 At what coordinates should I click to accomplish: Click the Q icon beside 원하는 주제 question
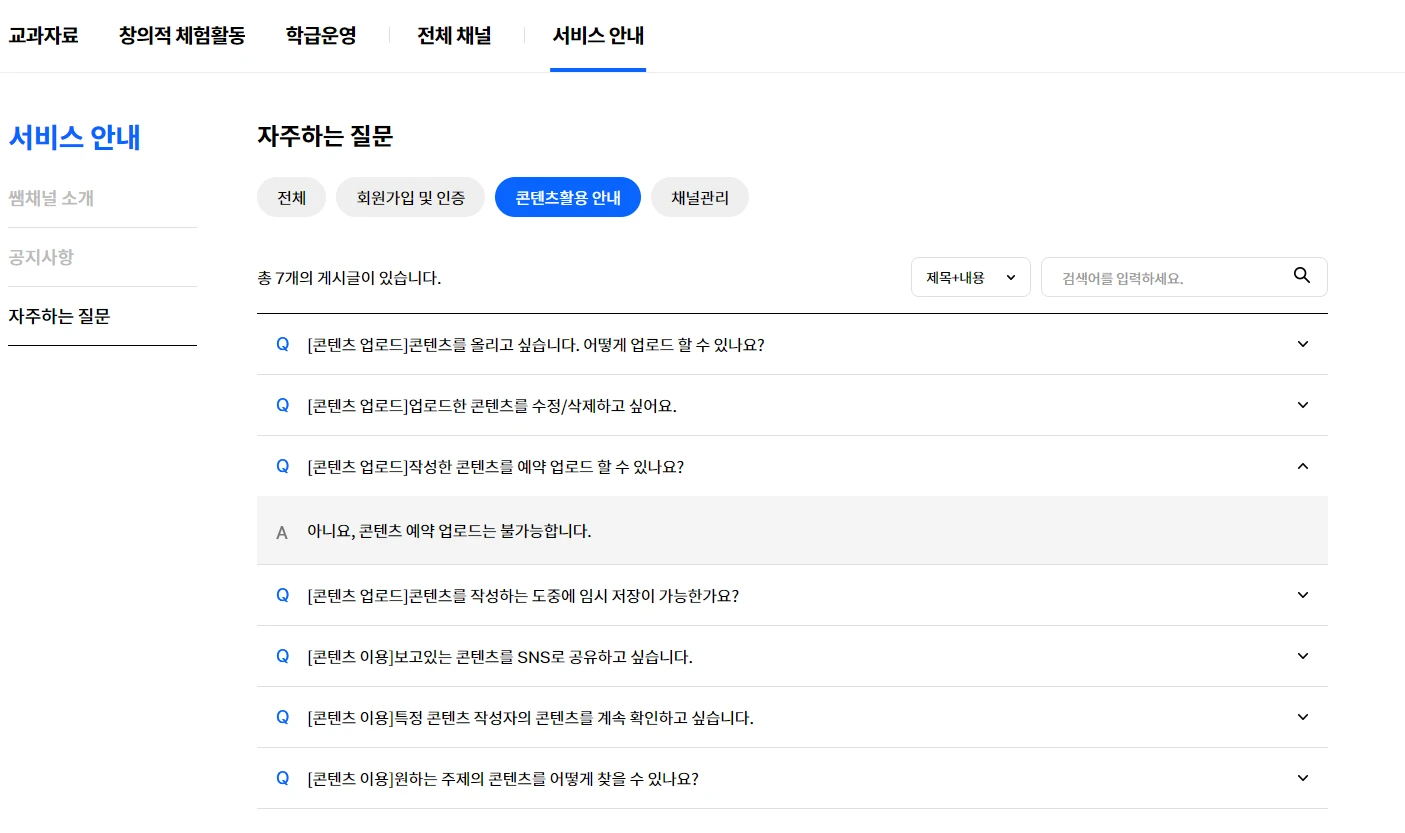pos(283,778)
